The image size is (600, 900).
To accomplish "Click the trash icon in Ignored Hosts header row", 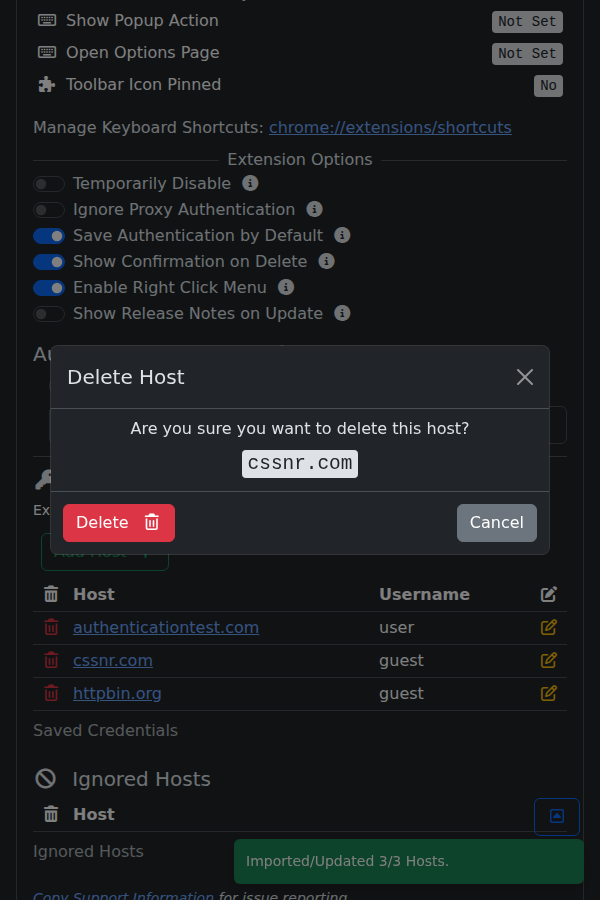I will tap(50, 814).
